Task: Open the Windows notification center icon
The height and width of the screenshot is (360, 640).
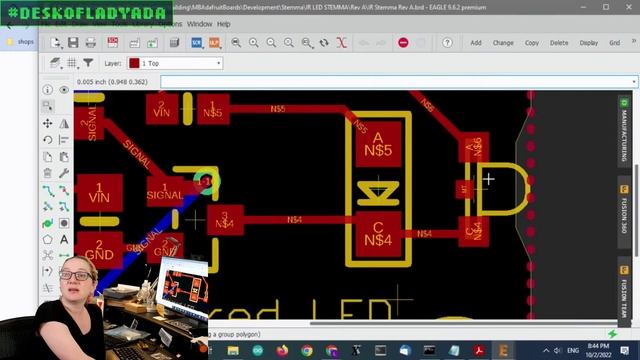Action: pyautogui.click(x=624, y=350)
